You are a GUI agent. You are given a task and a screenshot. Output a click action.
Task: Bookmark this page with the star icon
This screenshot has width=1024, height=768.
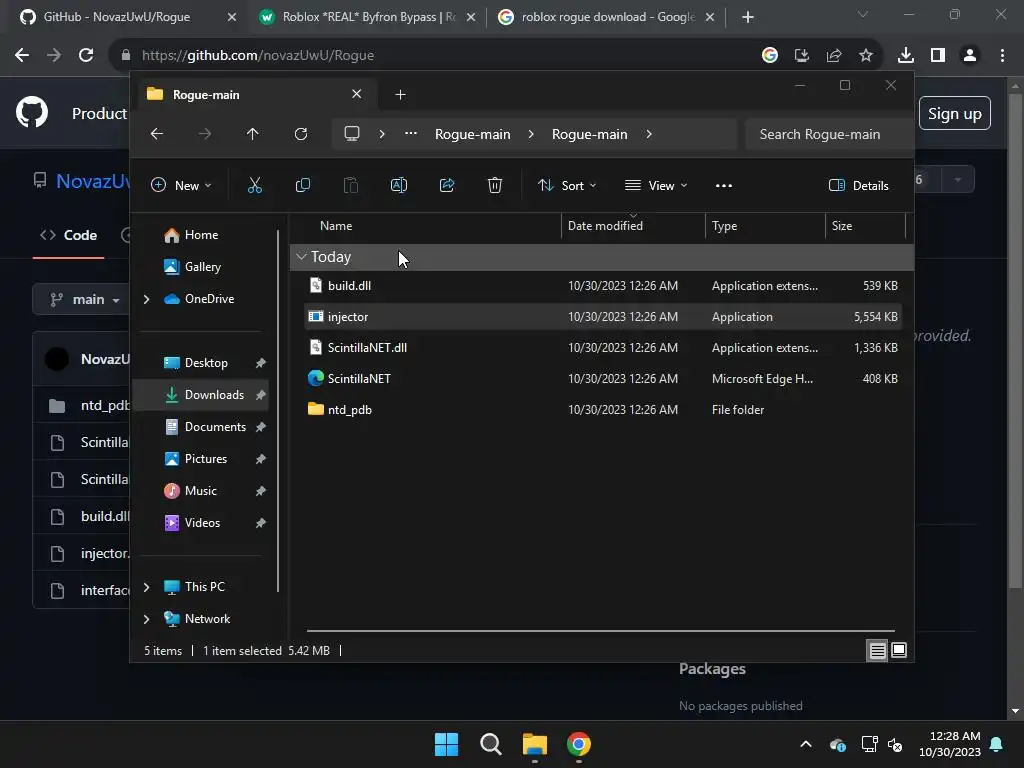pyautogui.click(x=866, y=56)
